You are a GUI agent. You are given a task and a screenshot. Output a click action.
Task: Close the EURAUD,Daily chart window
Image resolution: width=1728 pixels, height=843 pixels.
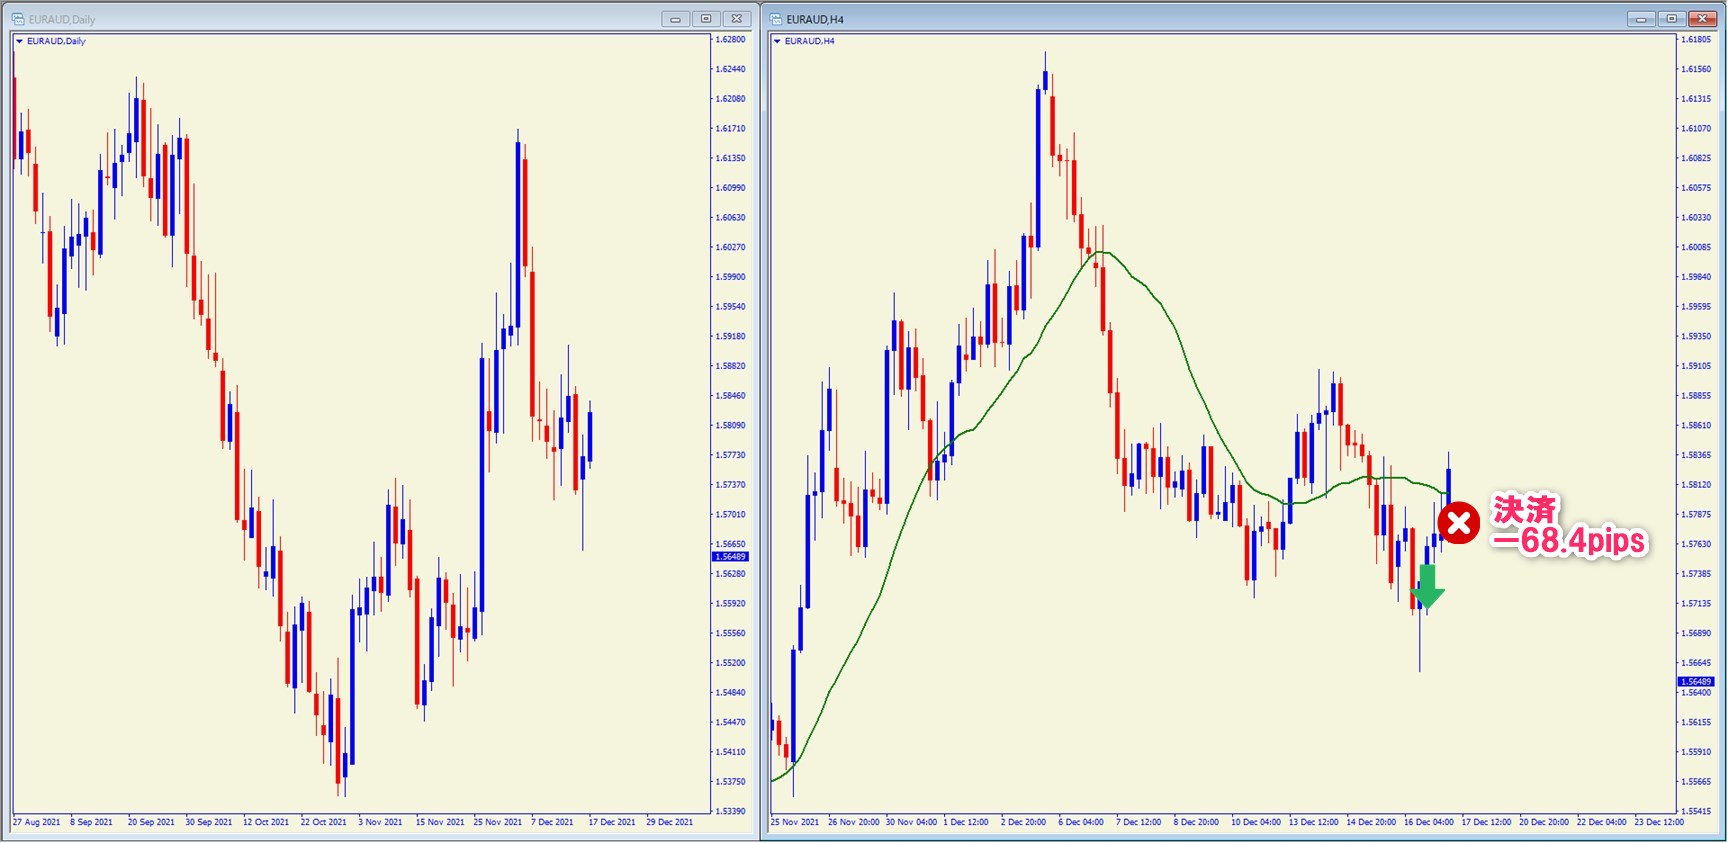point(736,19)
